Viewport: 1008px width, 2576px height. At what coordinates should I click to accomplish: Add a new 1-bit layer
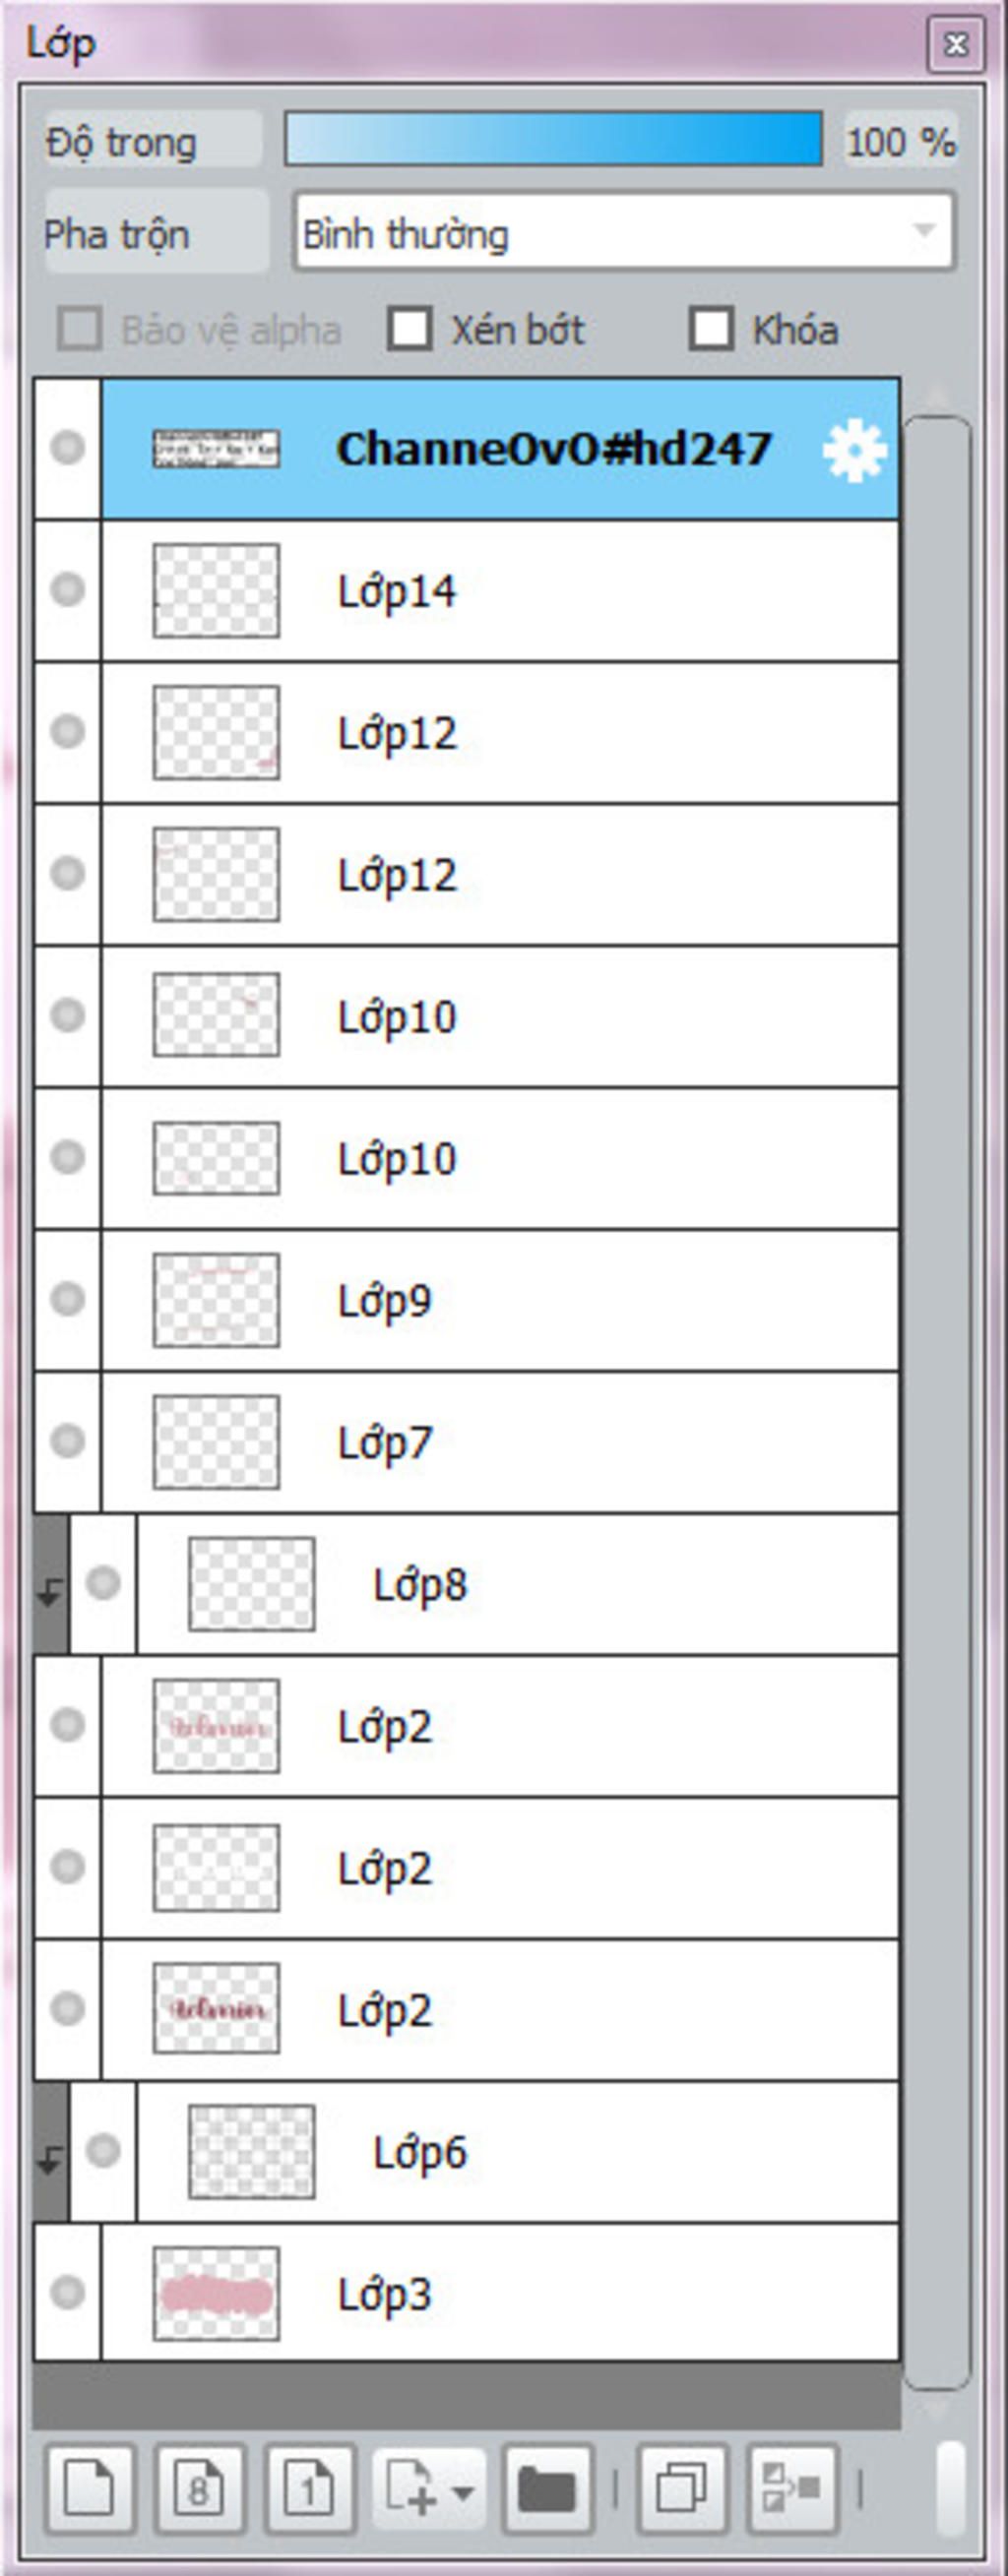pyautogui.click(x=309, y=2487)
